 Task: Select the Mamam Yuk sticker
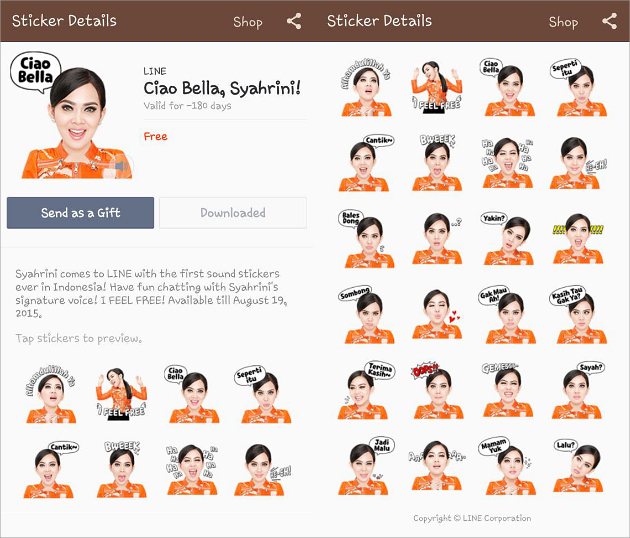[507, 466]
